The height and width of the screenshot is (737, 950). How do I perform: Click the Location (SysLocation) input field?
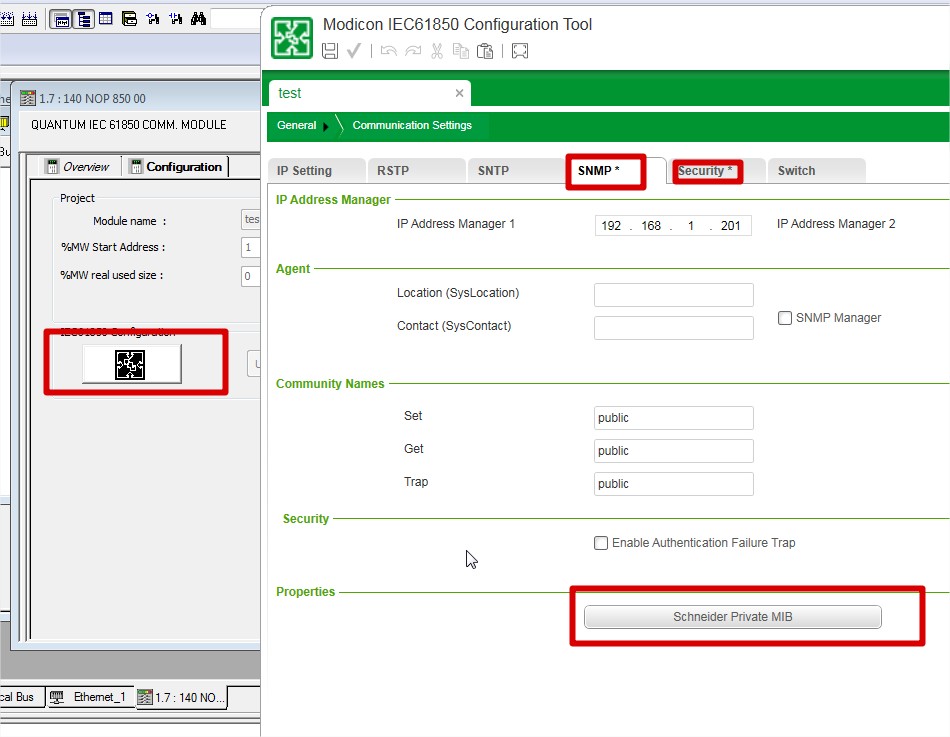point(674,295)
